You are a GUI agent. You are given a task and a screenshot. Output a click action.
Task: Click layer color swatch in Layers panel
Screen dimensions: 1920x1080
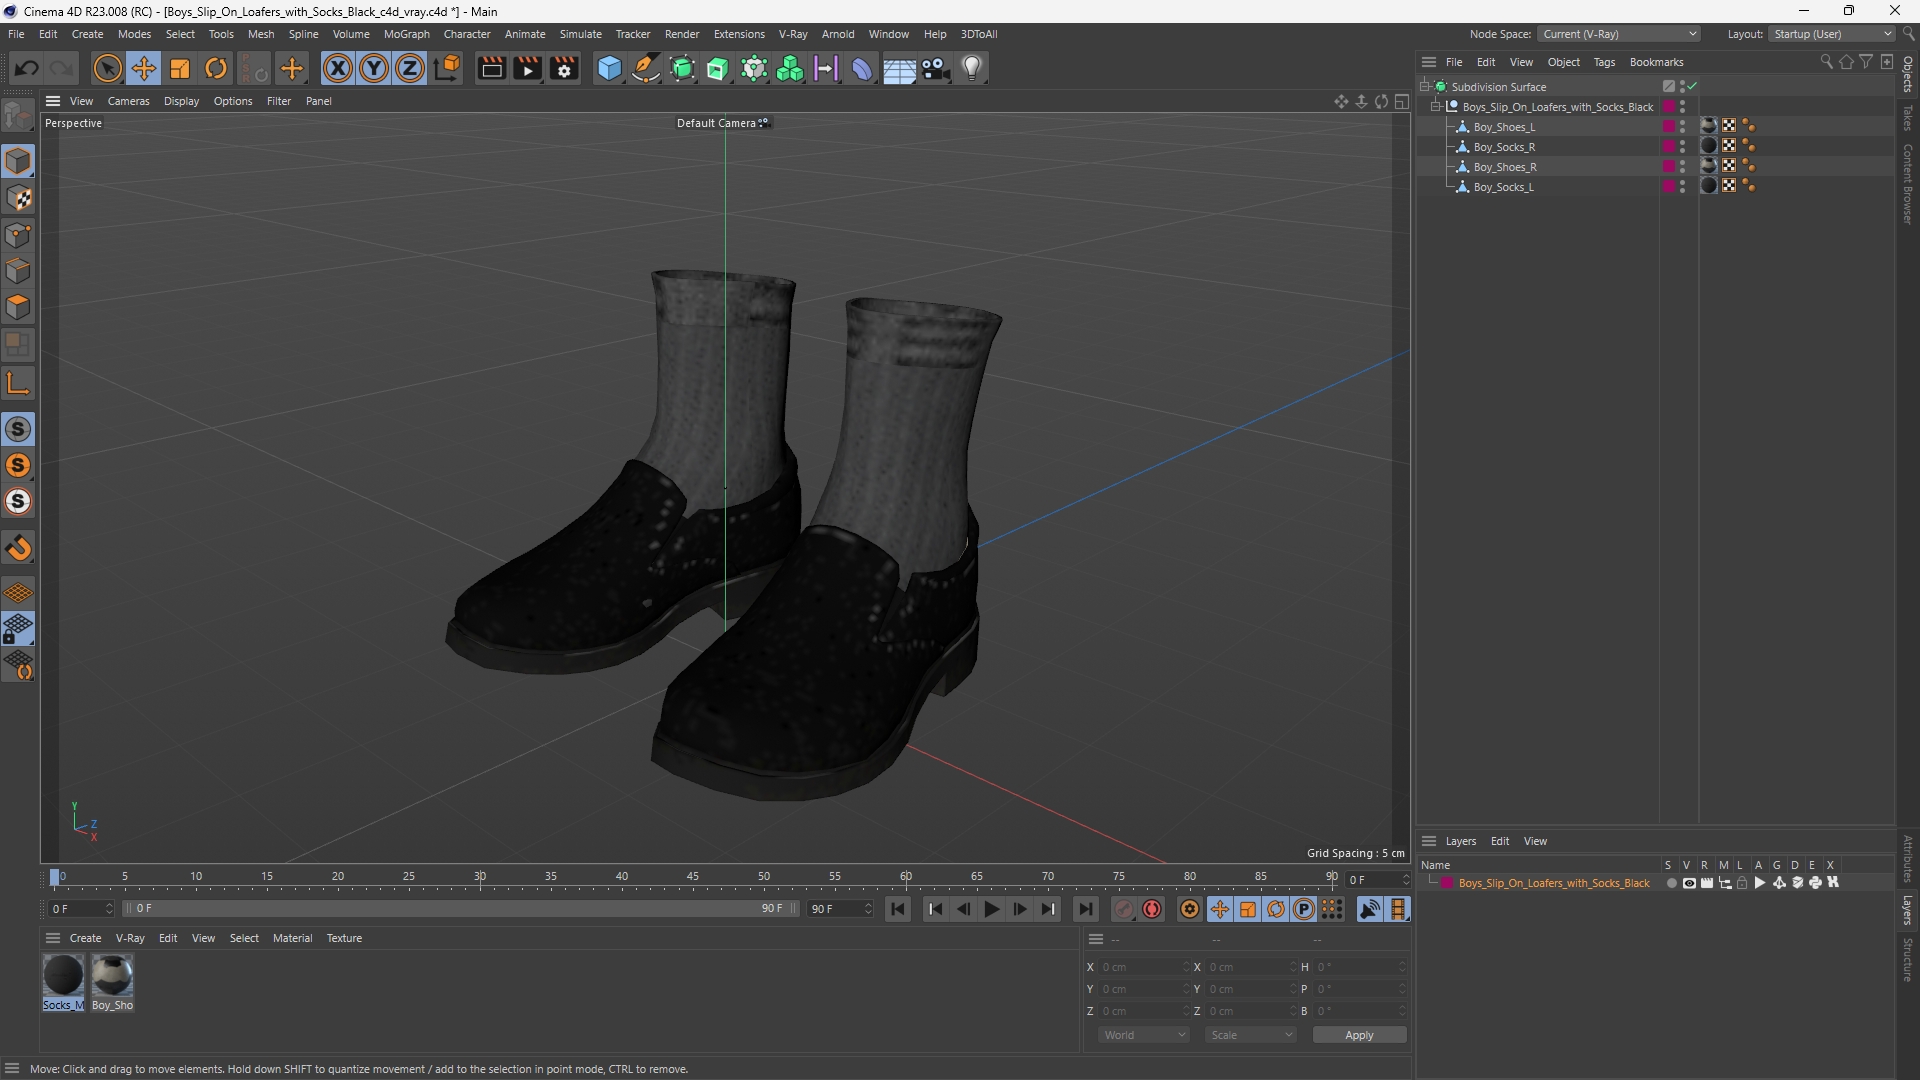[x=1446, y=883]
